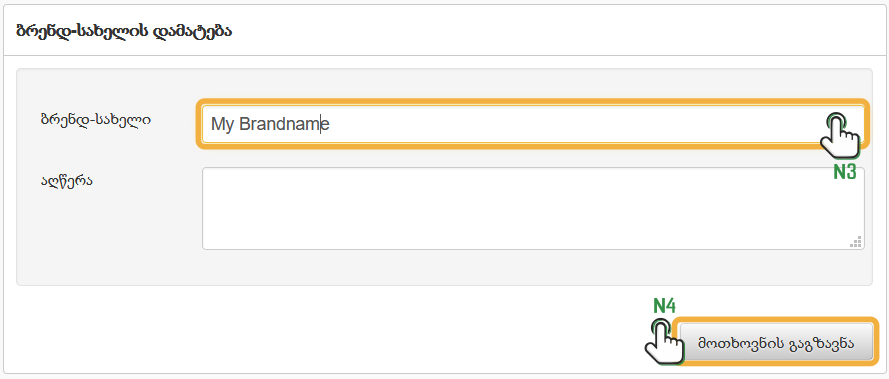
Task: Click the ბრენდ-სახელი input field
Action: 533,124
